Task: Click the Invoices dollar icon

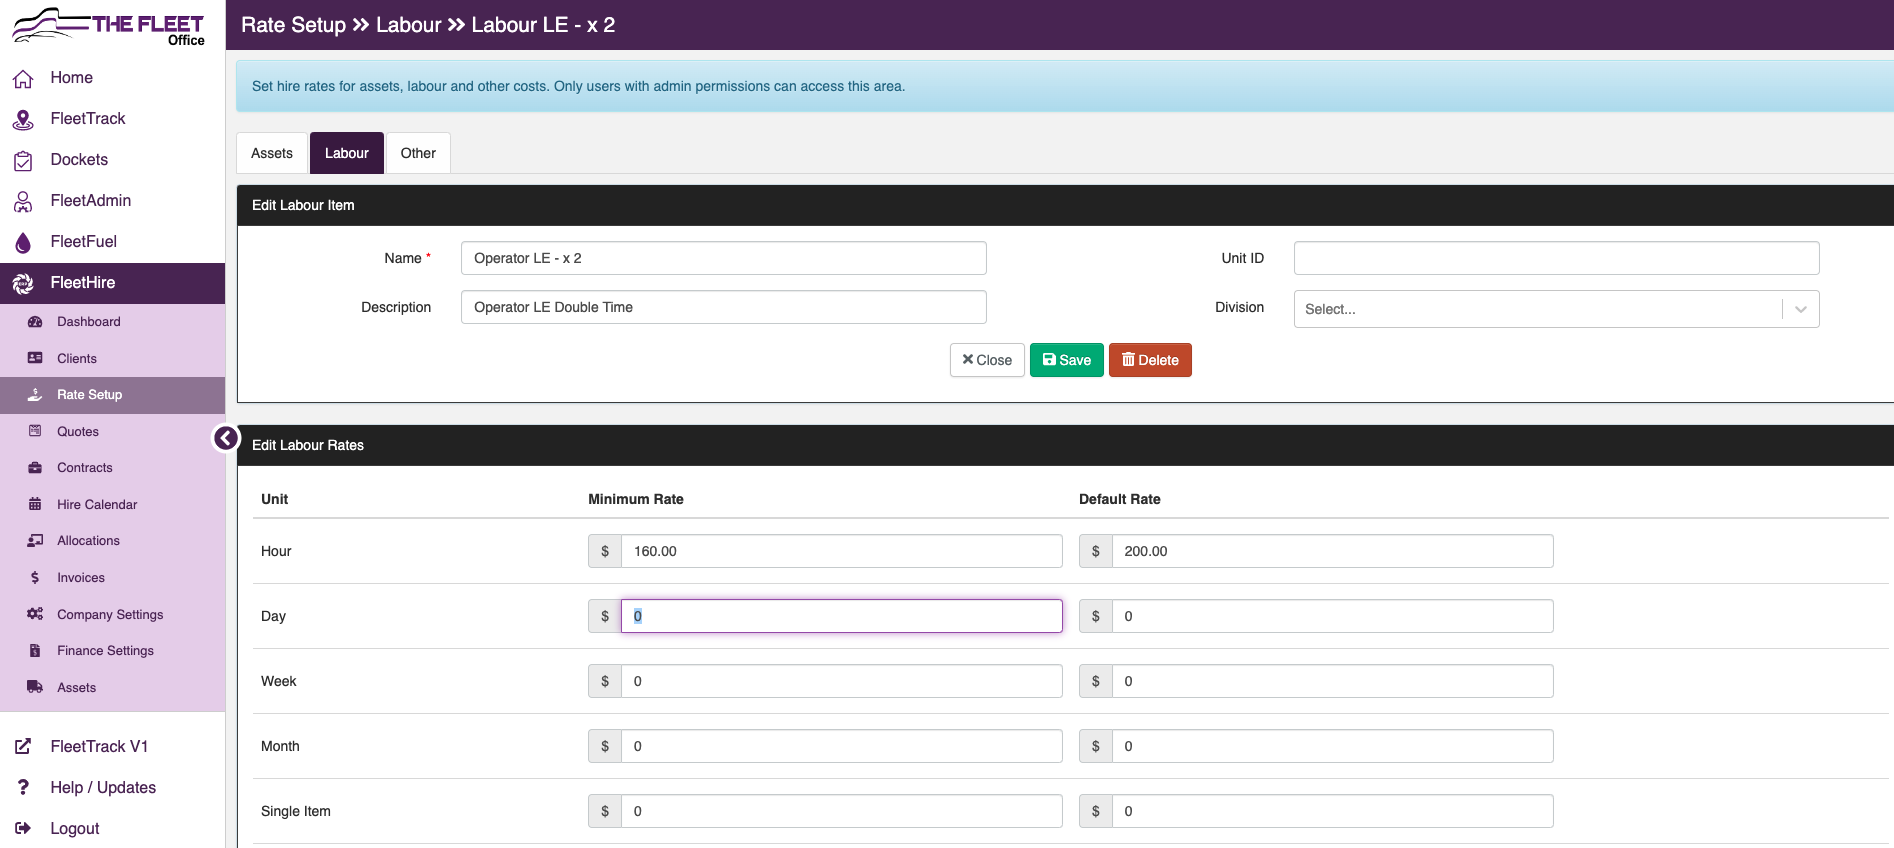Action: click(x=35, y=578)
